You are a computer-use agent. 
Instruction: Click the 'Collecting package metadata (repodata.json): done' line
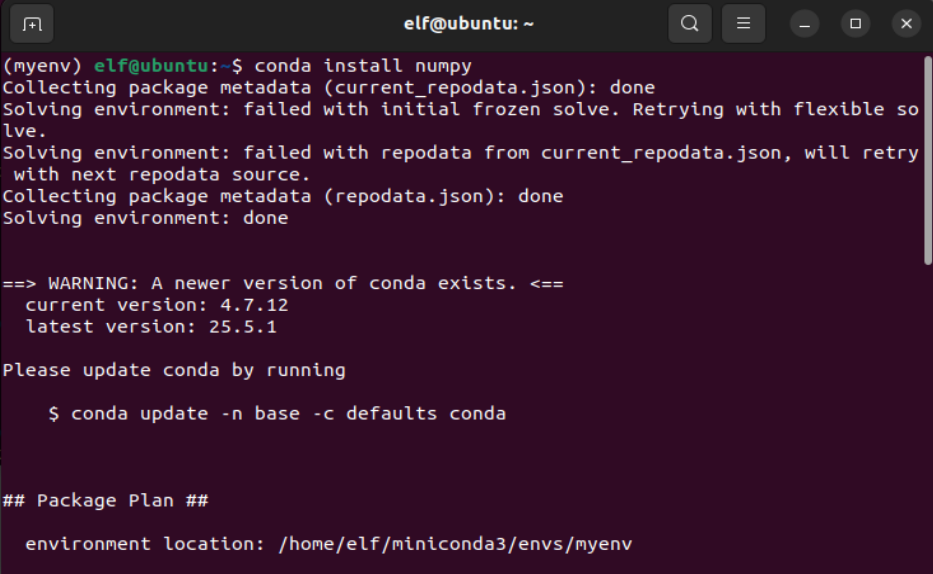click(283, 196)
